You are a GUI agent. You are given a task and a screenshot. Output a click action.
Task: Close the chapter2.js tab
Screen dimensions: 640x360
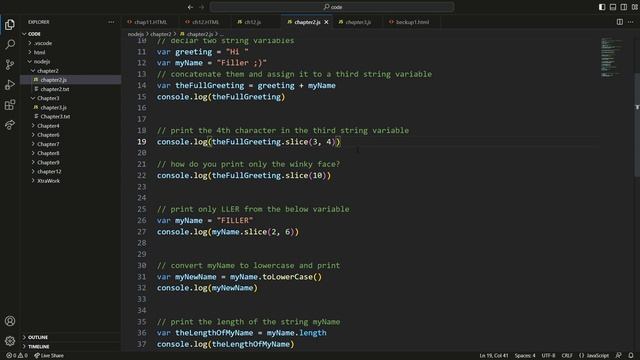click(326, 22)
